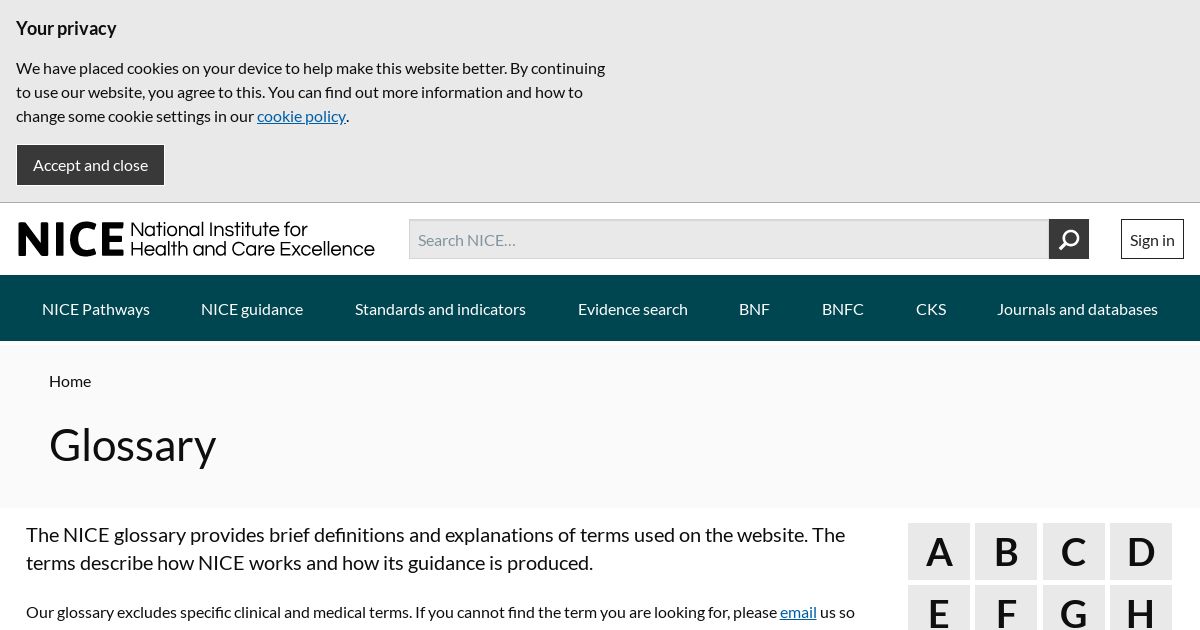Image resolution: width=1200 pixels, height=630 pixels.
Task: Select BNFC in the navigation bar
Action: point(843,309)
